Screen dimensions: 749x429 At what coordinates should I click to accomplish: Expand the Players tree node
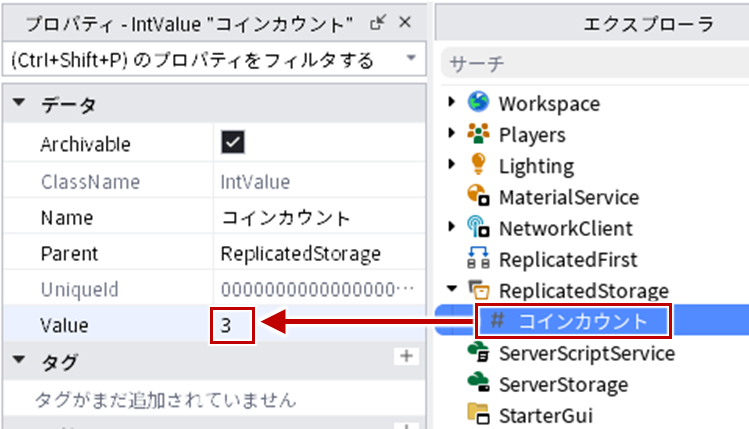(451, 133)
